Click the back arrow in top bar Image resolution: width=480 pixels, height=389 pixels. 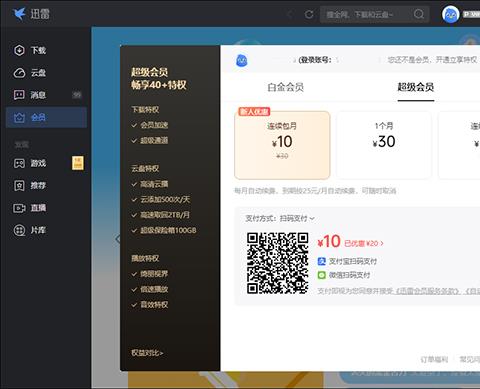(x=290, y=14)
